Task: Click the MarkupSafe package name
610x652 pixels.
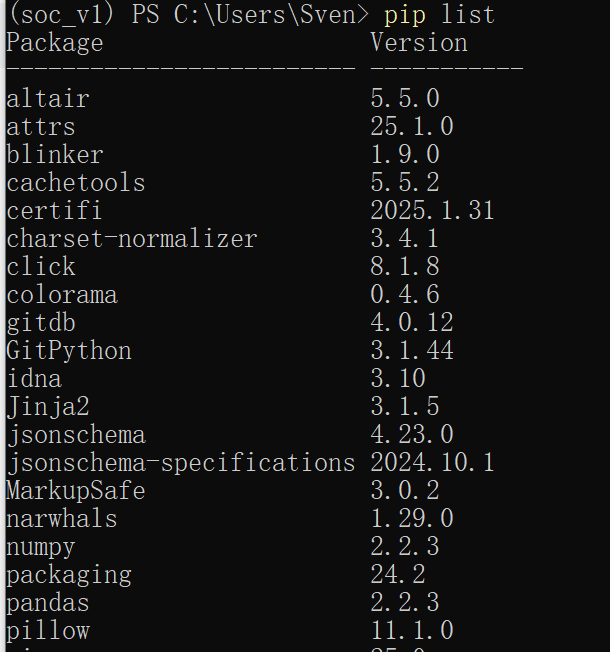Action: [x=76, y=491]
